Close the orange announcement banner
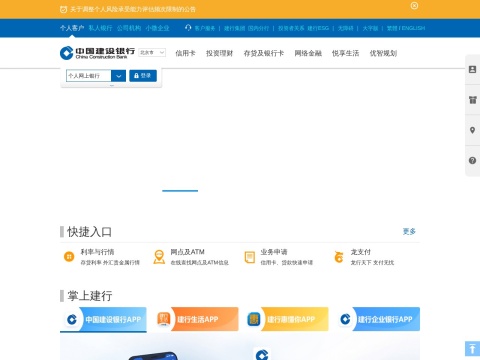Viewport: 480px width, 360px height. (x=414, y=6)
